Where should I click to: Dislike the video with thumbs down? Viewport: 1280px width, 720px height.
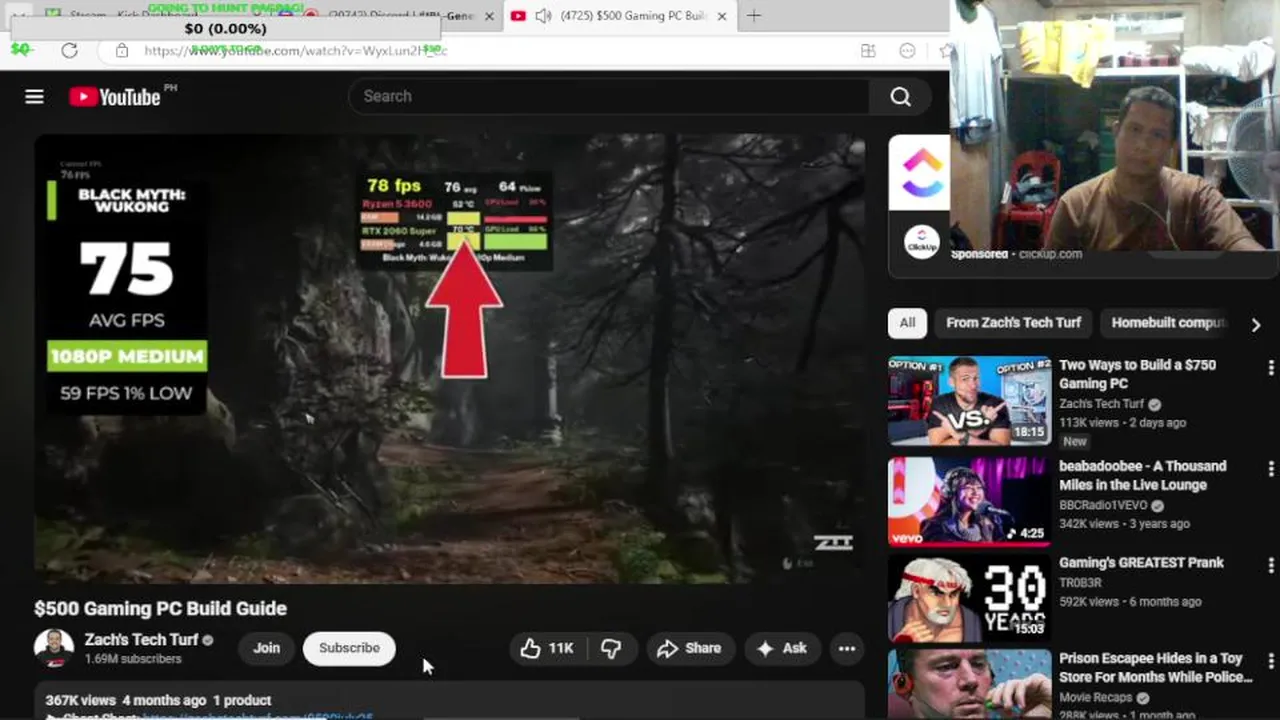pyautogui.click(x=611, y=648)
